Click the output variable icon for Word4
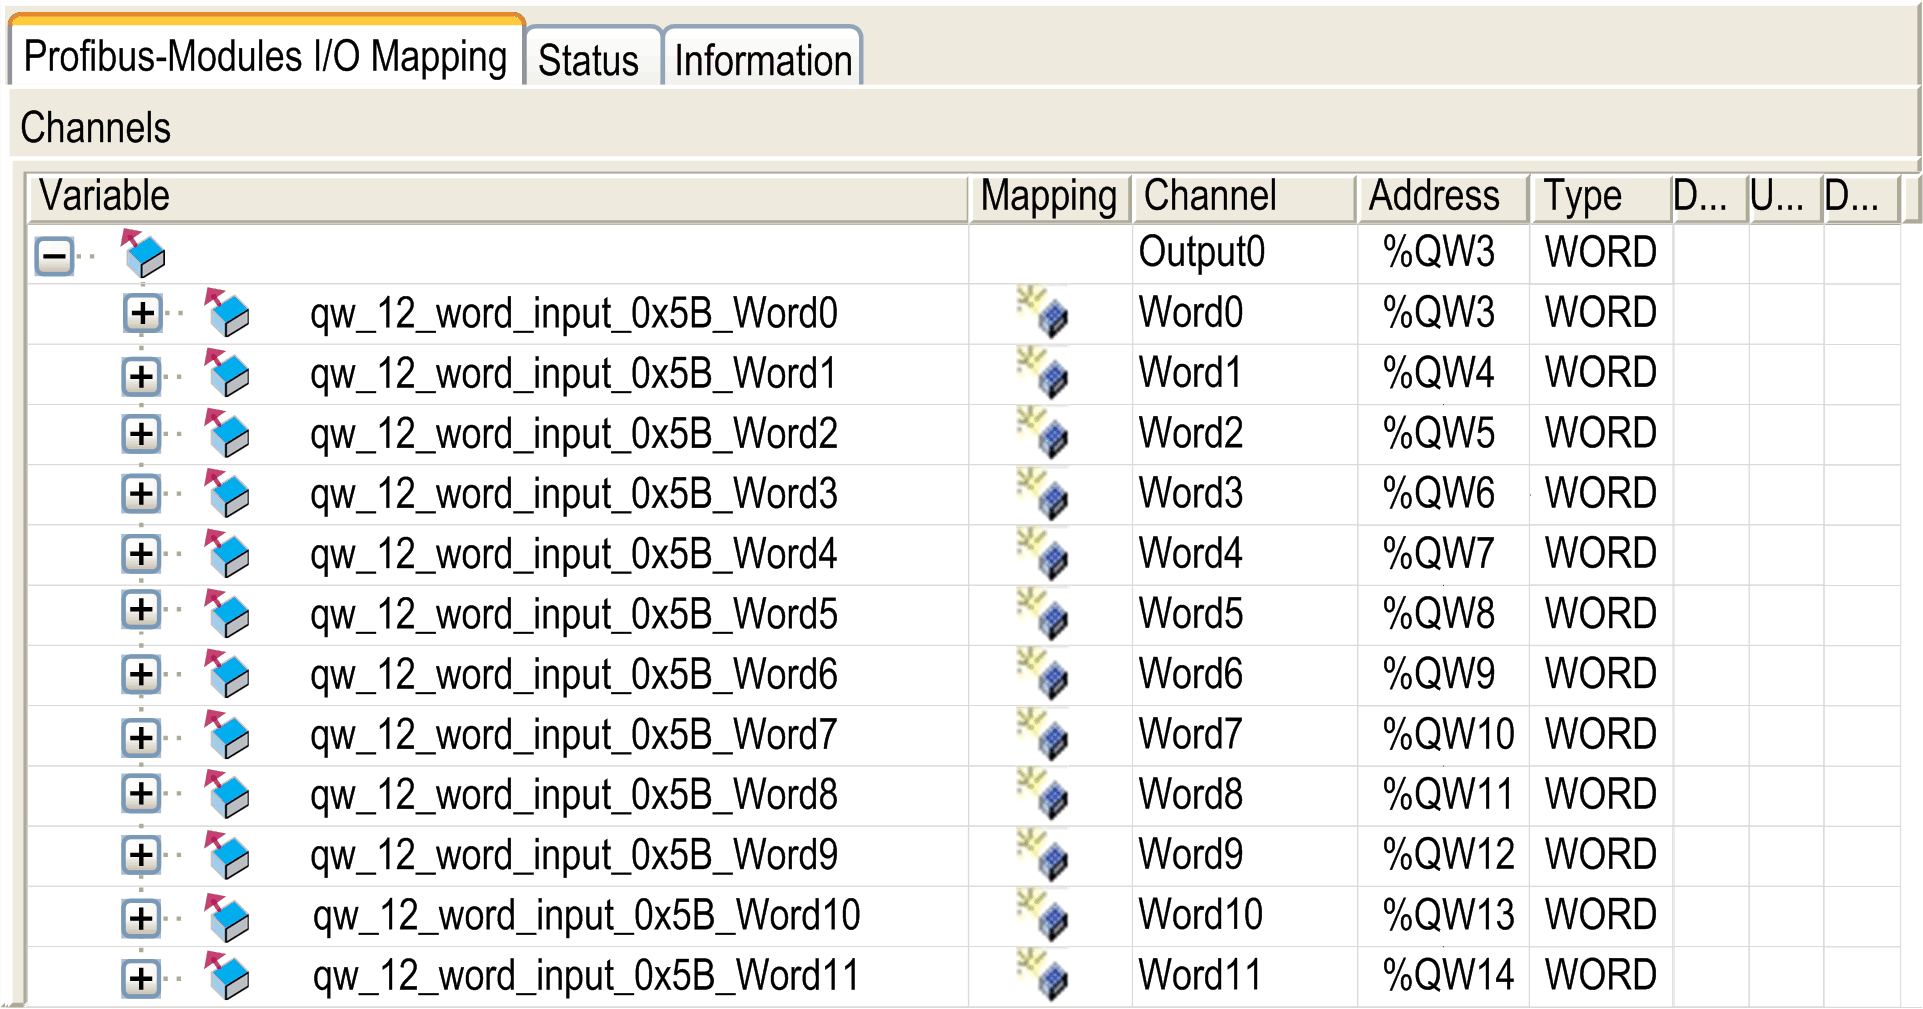This screenshot has width=1923, height=1009. pyautogui.click(x=227, y=553)
